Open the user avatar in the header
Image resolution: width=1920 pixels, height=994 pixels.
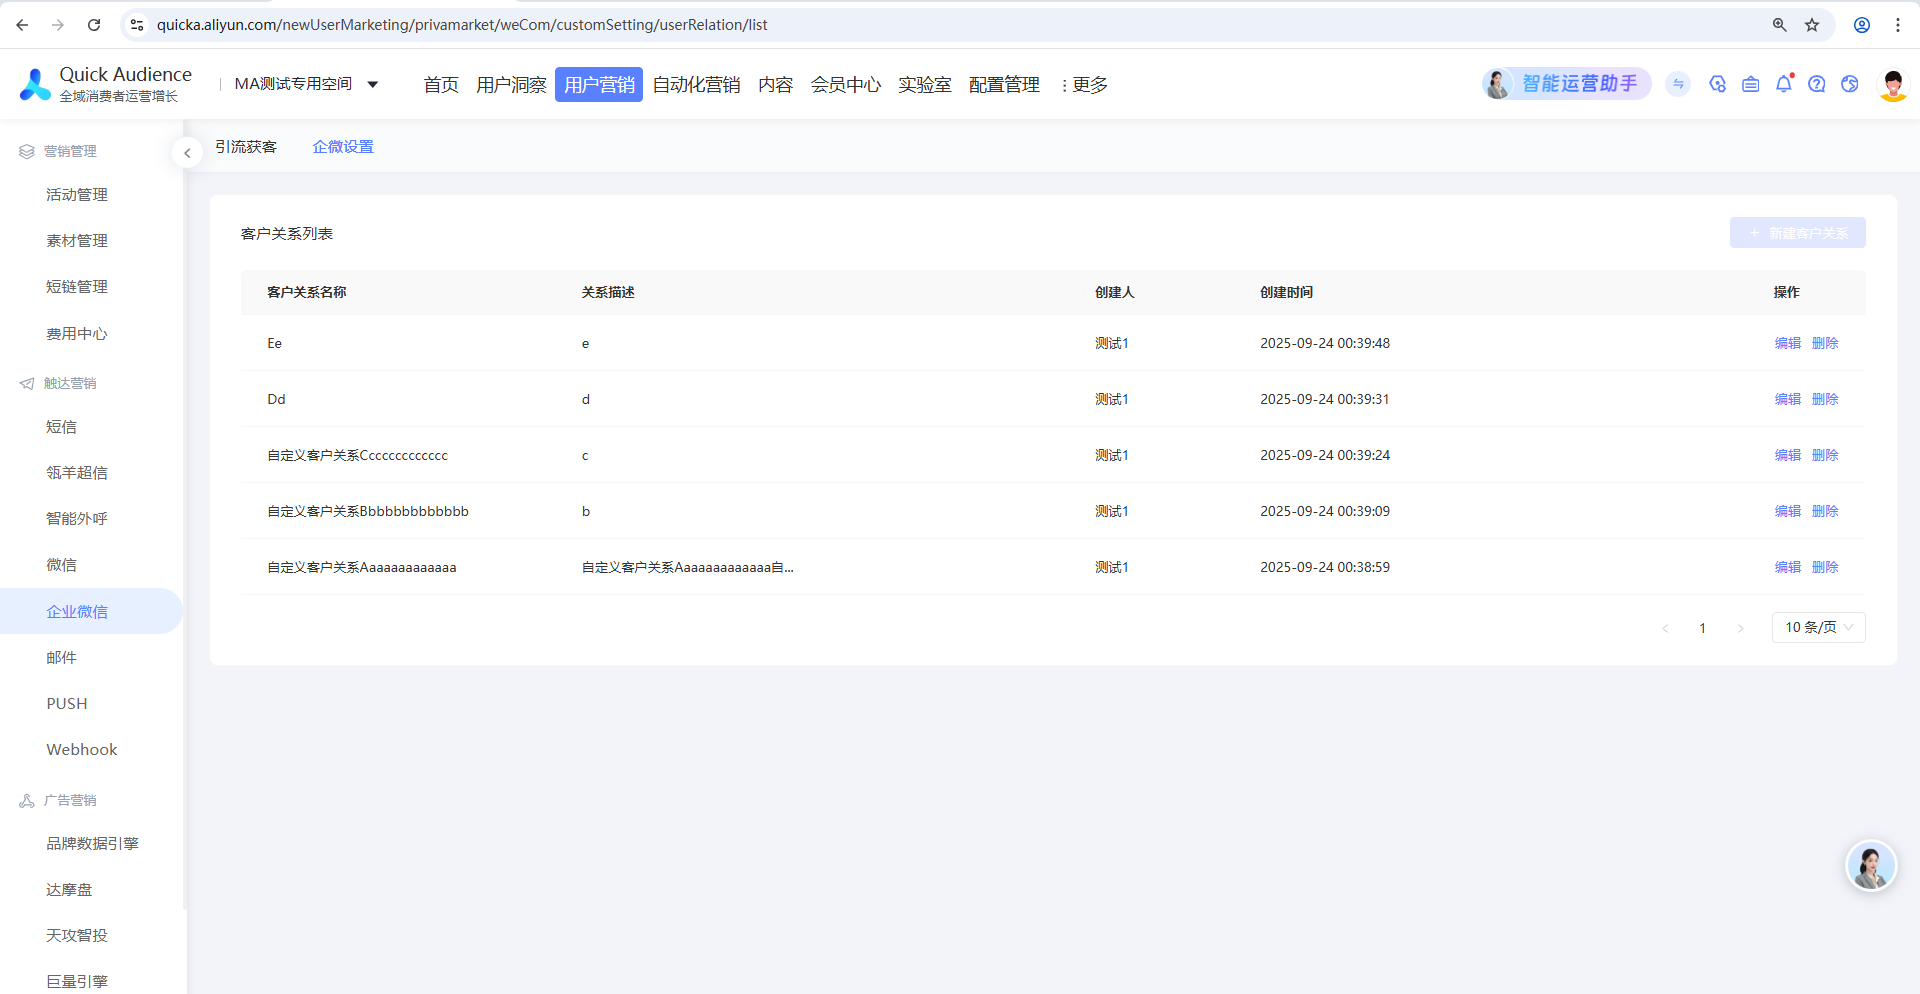[1893, 85]
